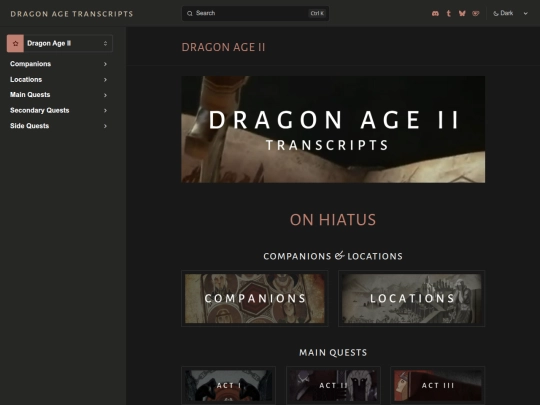Open Locations in the sidebar
Image resolution: width=540 pixels, height=405 pixels.
[x=26, y=80]
